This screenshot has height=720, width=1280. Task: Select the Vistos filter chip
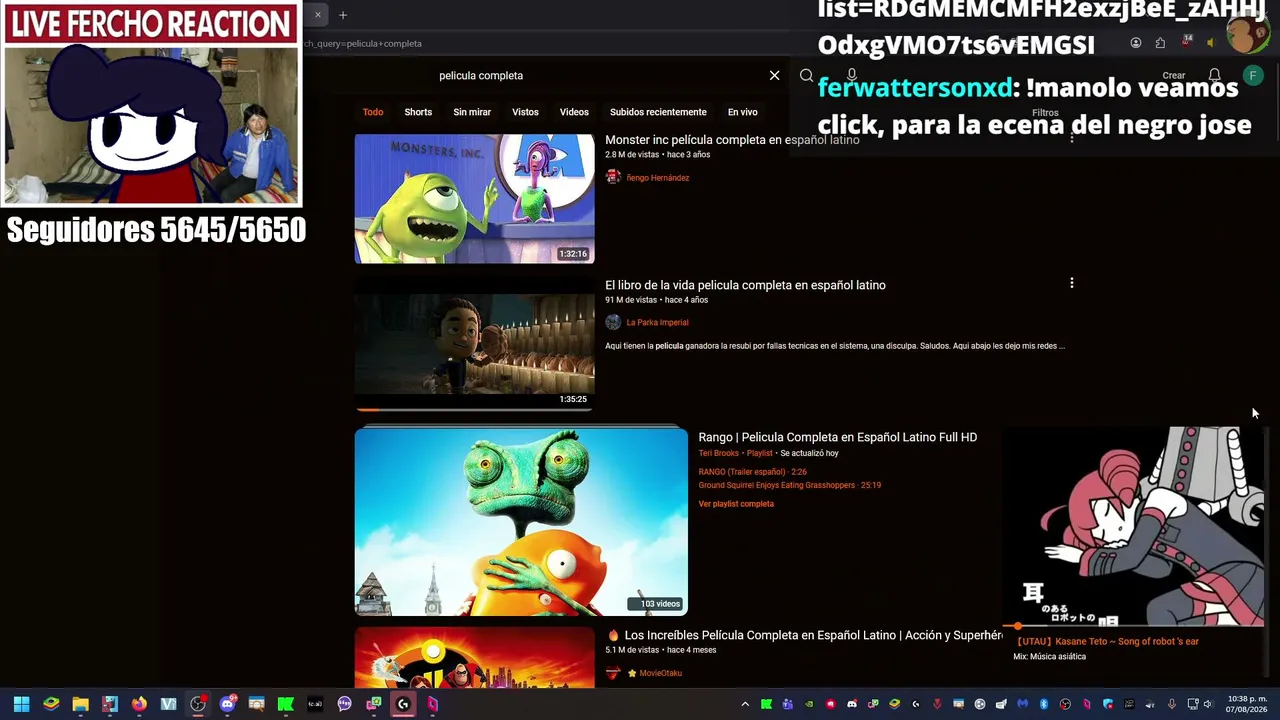pyautogui.click(x=525, y=112)
